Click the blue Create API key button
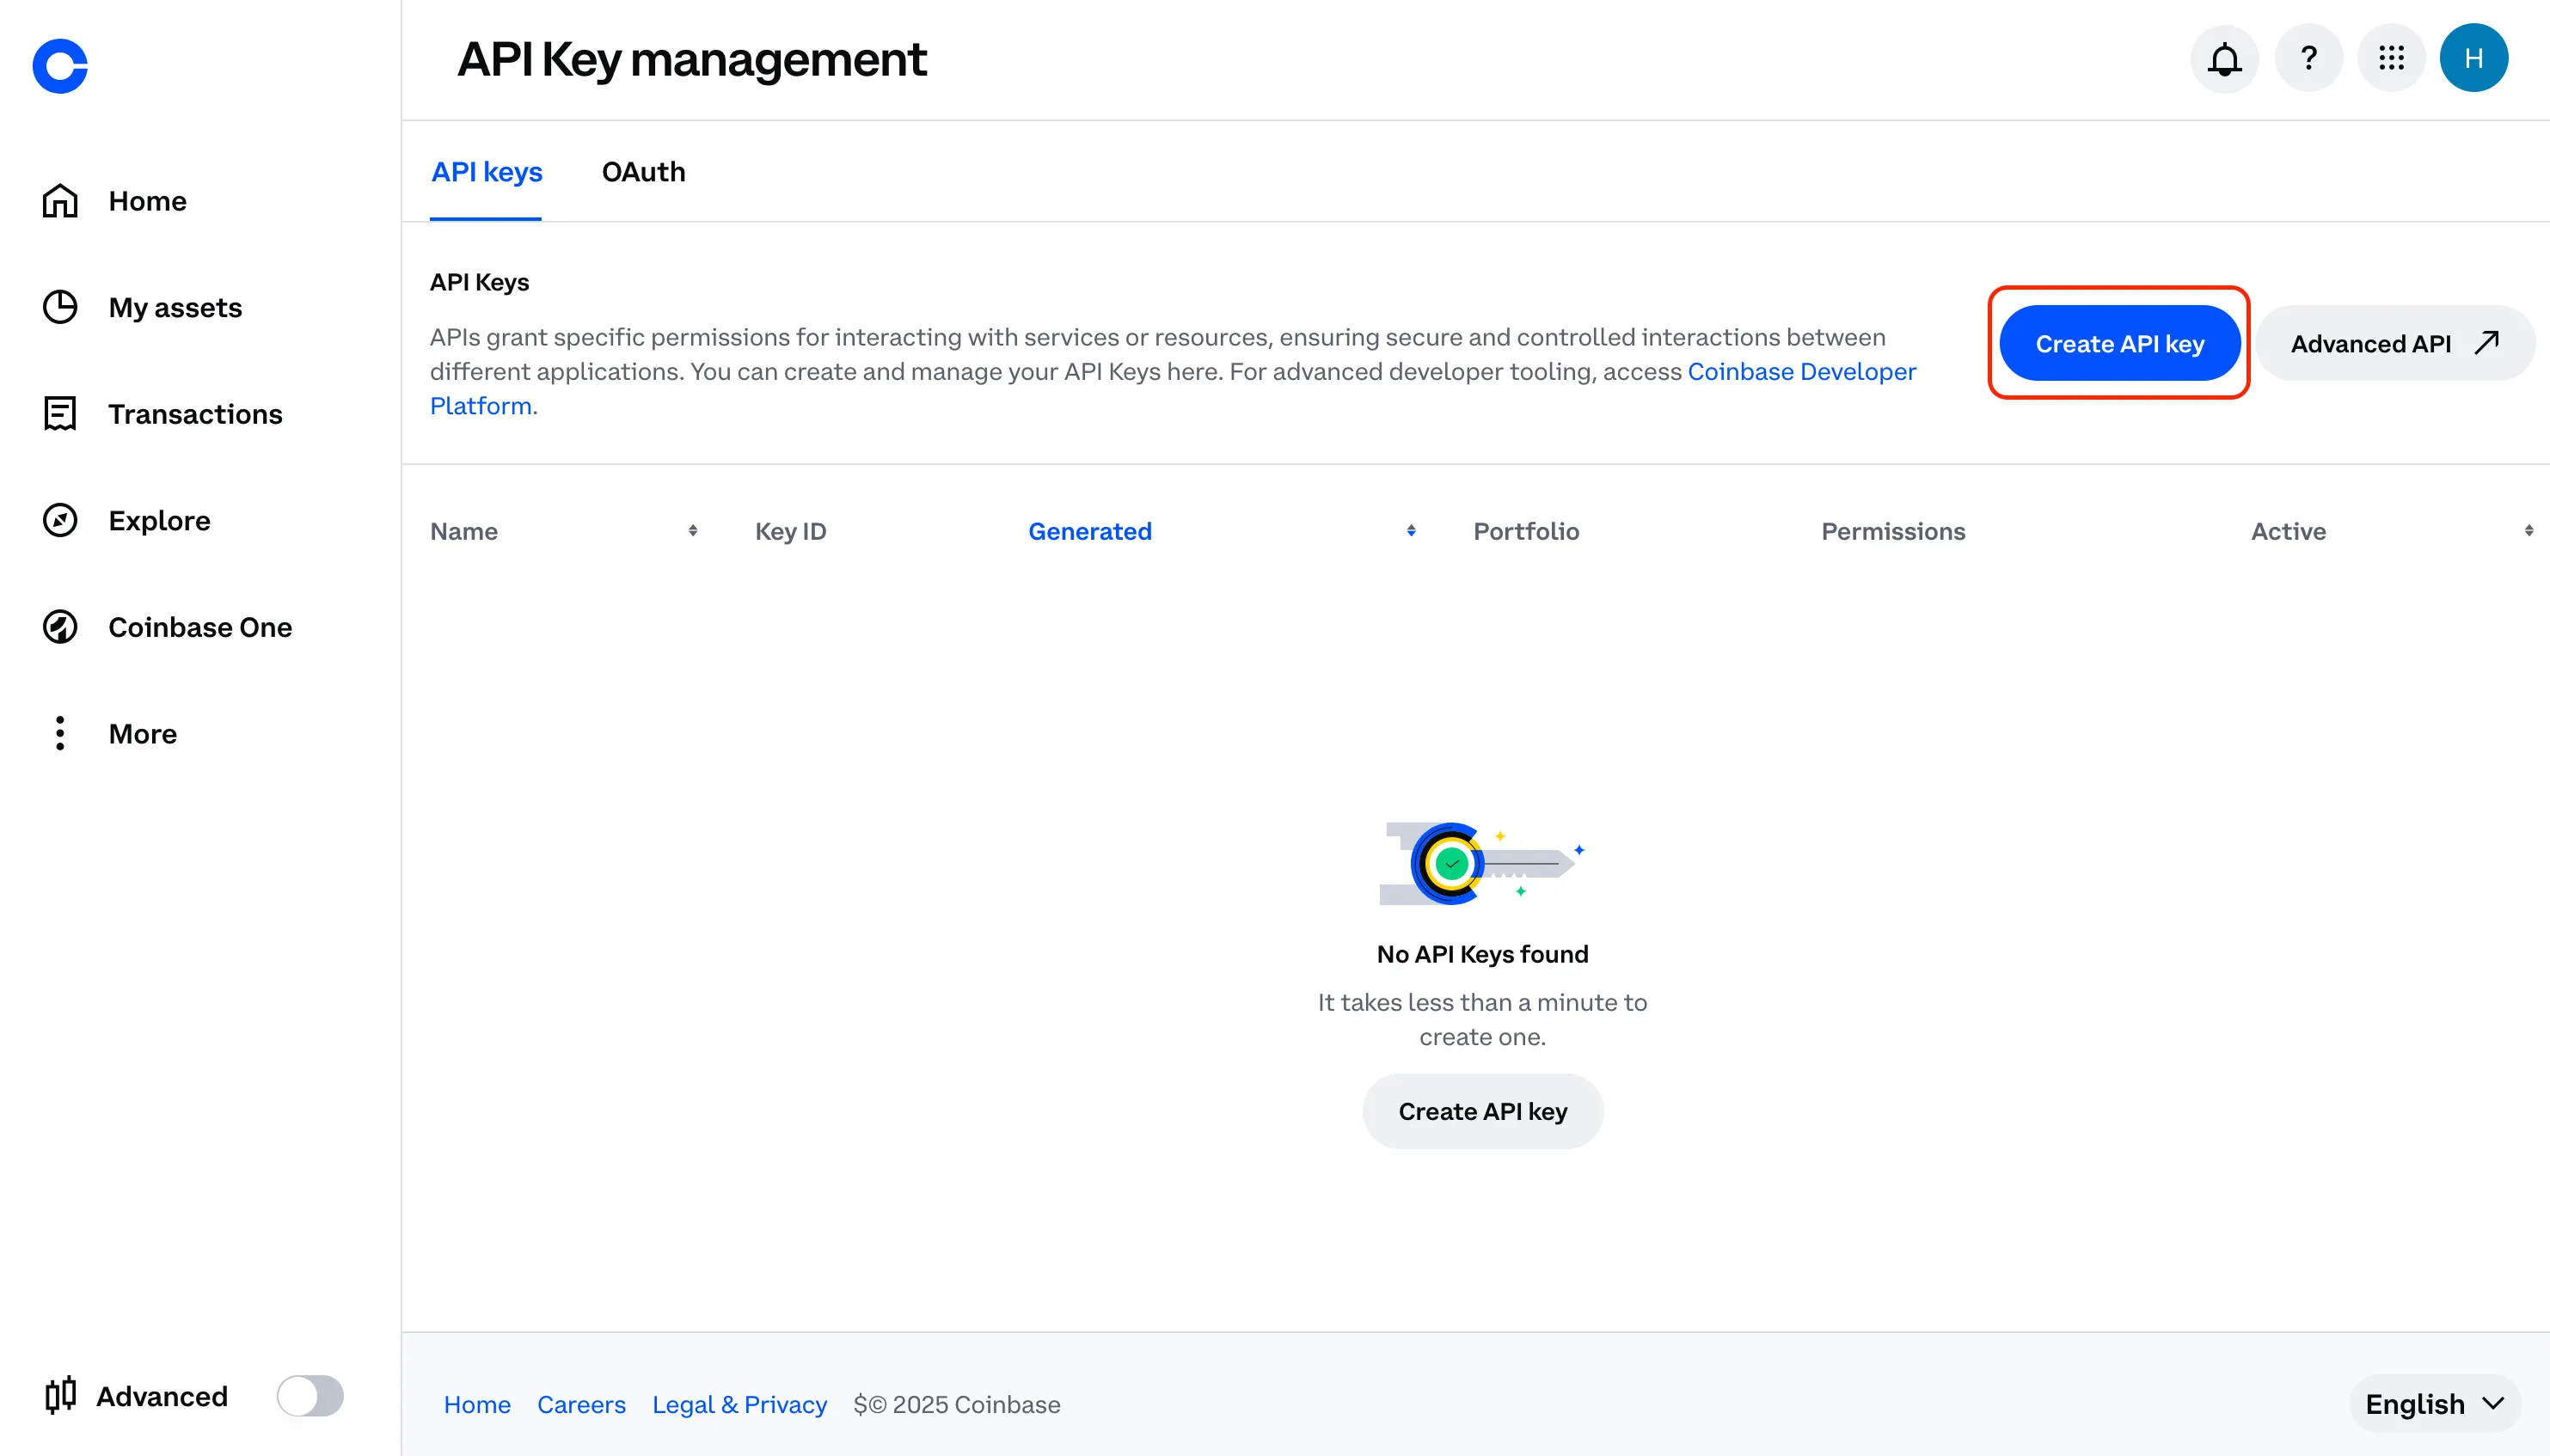 pyautogui.click(x=2119, y=343)
